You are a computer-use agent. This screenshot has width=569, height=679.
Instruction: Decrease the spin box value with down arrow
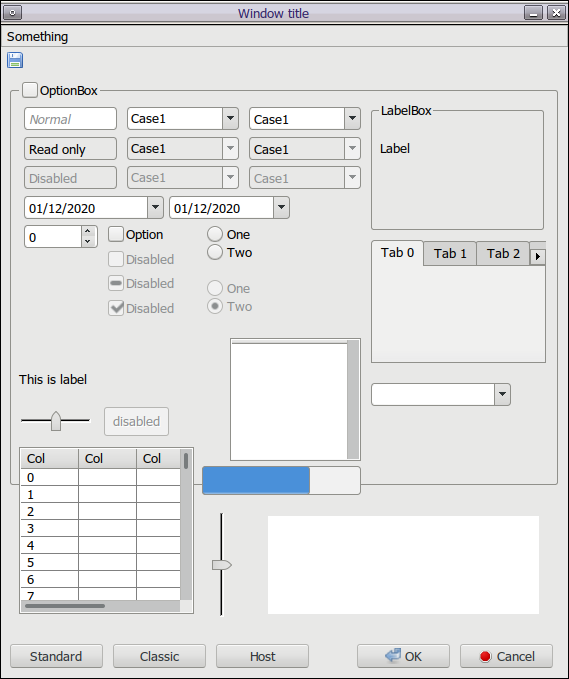[88, 242]
